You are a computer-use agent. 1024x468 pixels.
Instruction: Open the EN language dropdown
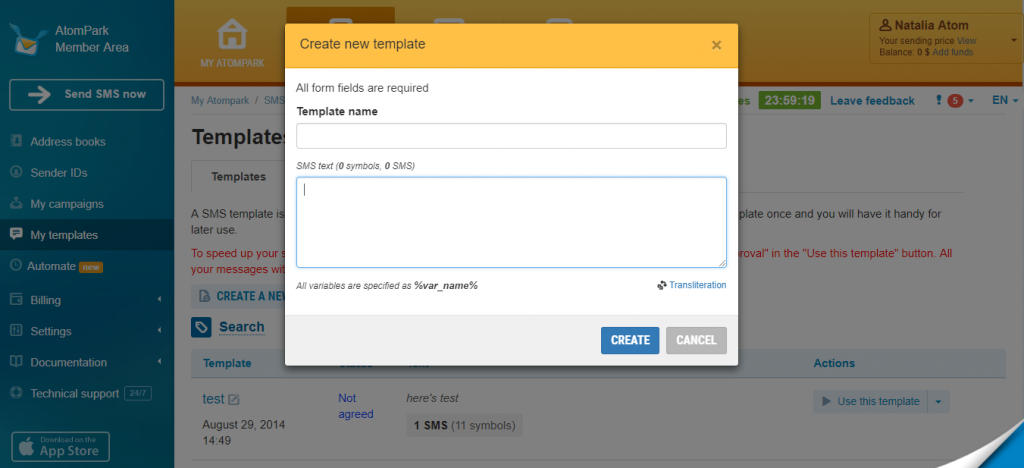click(1004, 101)
